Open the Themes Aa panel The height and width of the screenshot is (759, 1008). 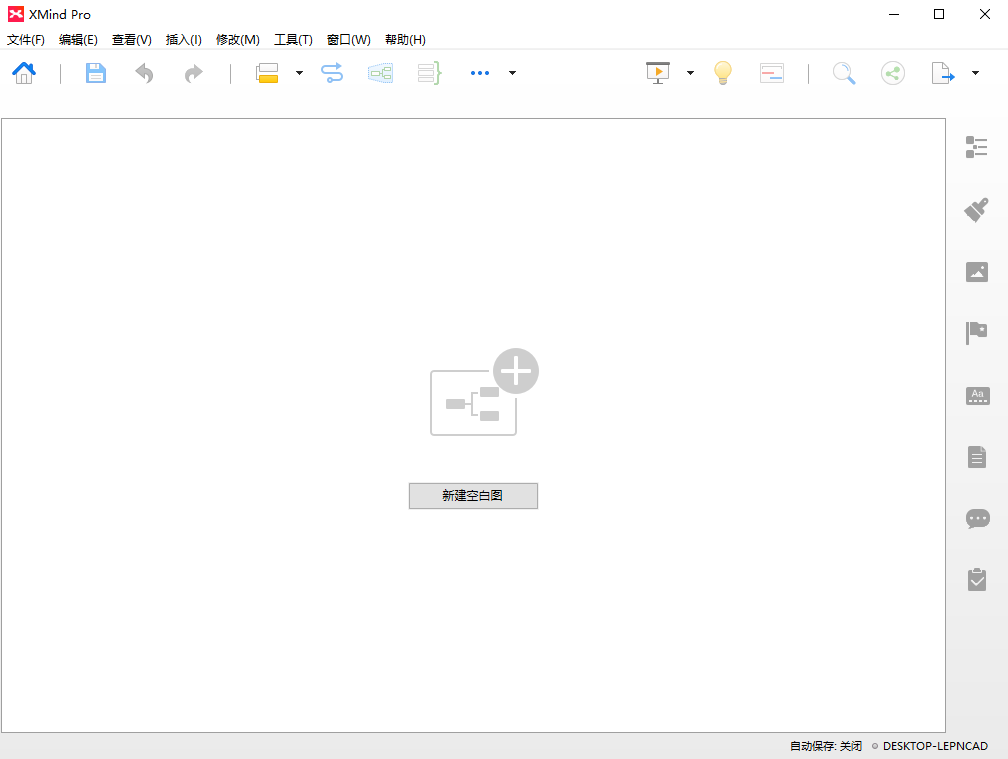[x=977, y=395]
